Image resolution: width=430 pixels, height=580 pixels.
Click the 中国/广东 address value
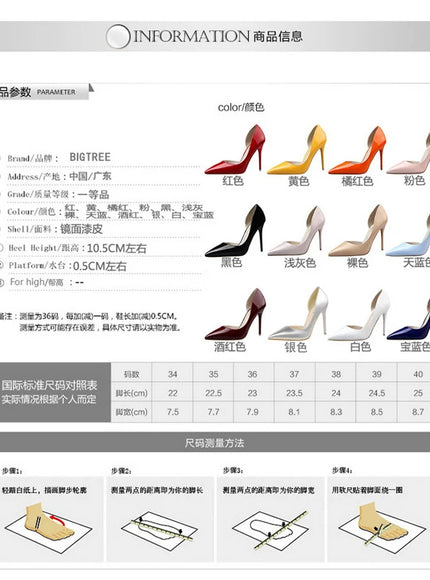pyautogui.click(x=90, y=176)
